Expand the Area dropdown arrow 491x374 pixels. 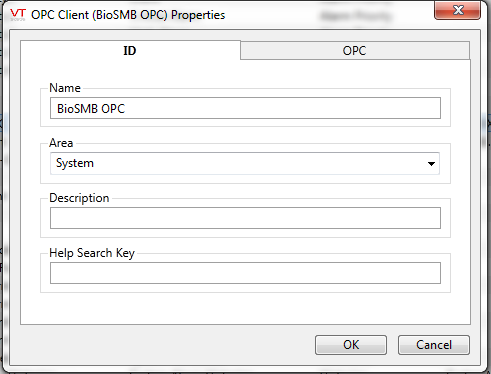pyautogui.click(x=431, y=164)
